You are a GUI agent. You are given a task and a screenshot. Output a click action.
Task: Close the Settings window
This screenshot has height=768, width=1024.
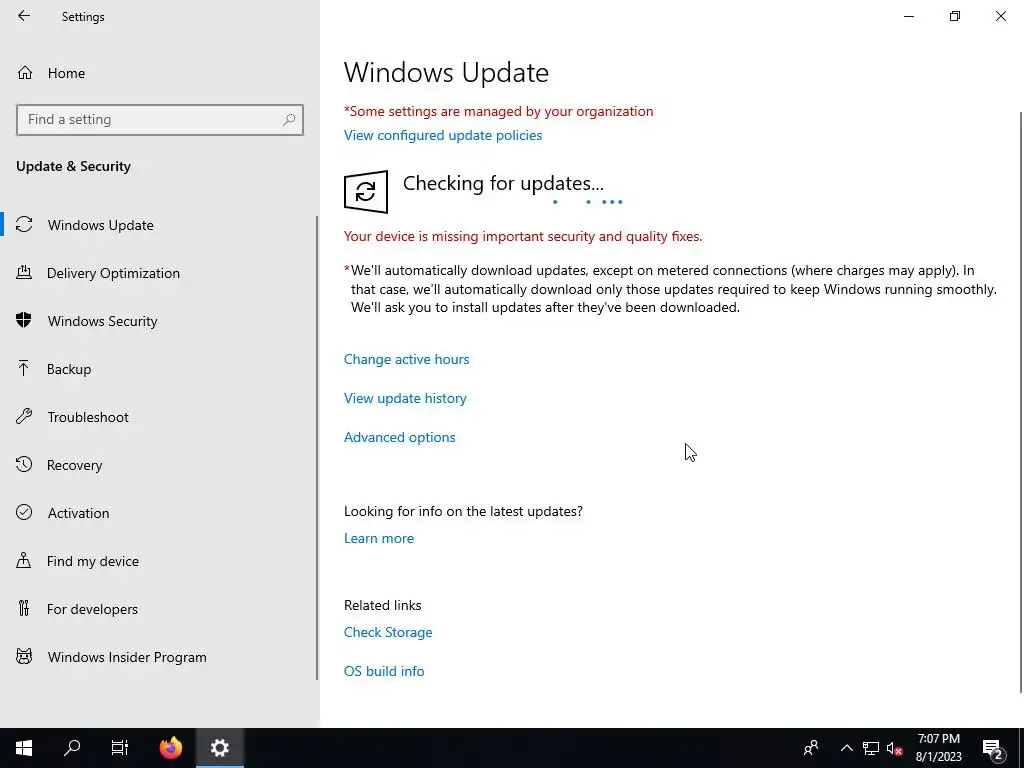[x=1000, y=16]
